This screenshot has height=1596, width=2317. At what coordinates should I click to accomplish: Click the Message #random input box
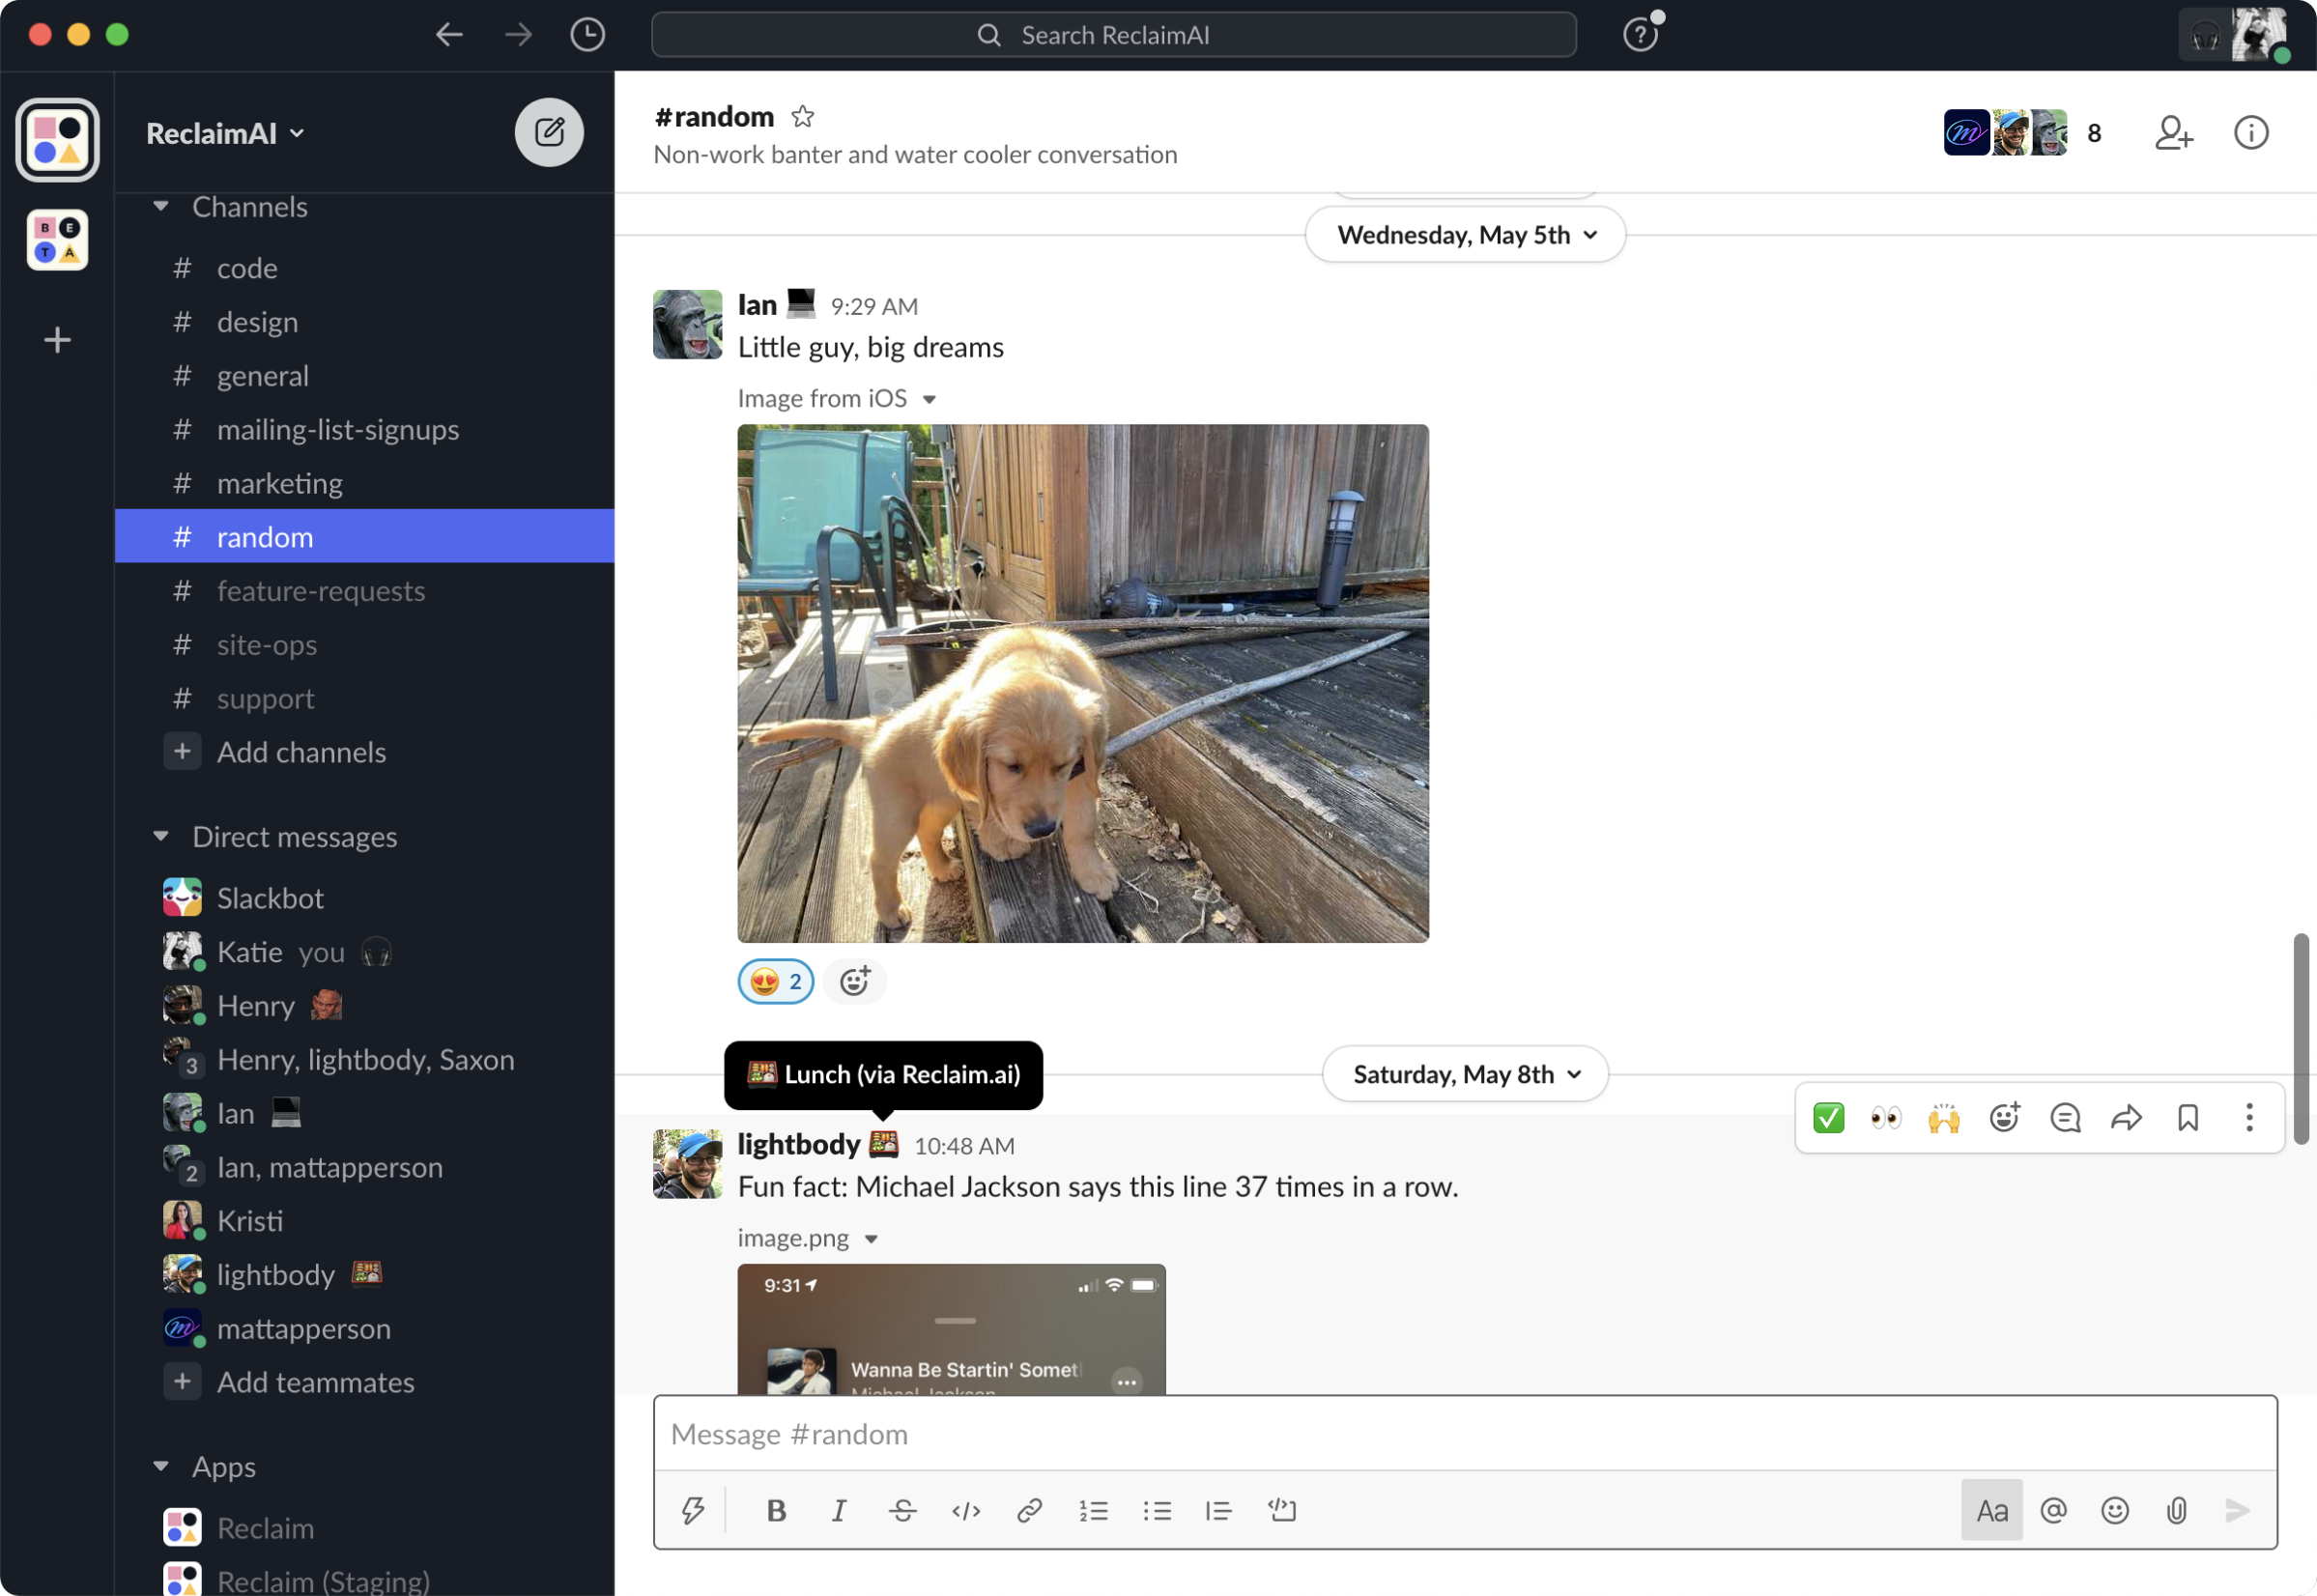tap(1465, 1434)
